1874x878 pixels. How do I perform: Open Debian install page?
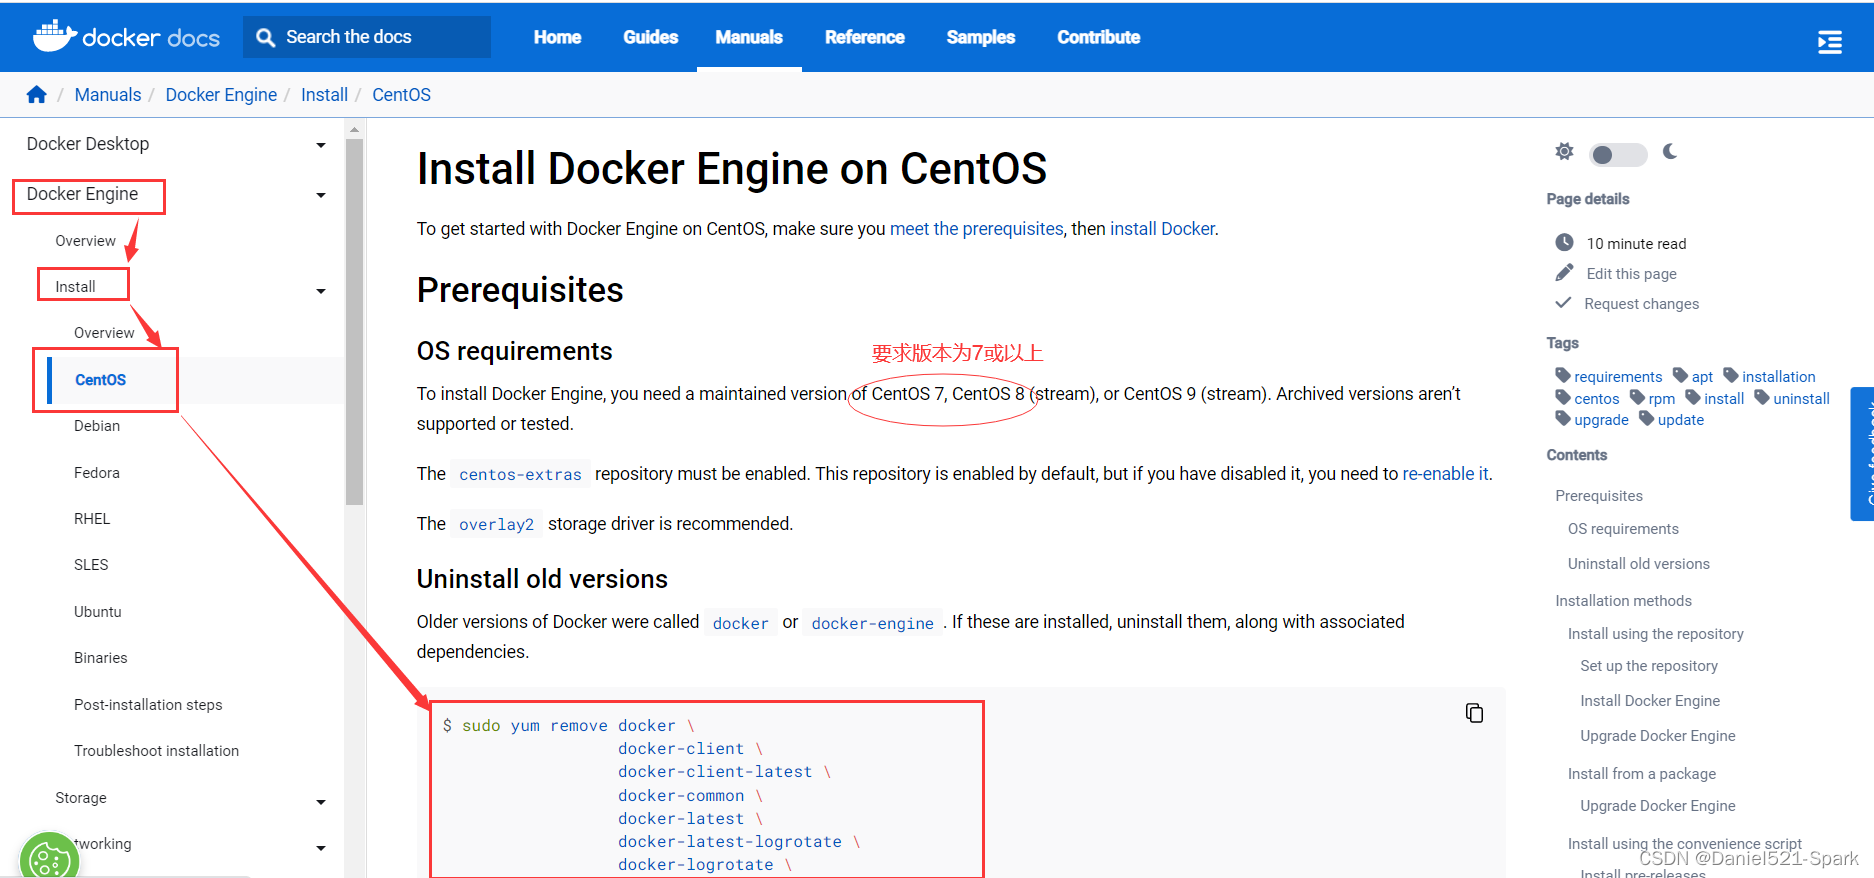tap(97, 426)
